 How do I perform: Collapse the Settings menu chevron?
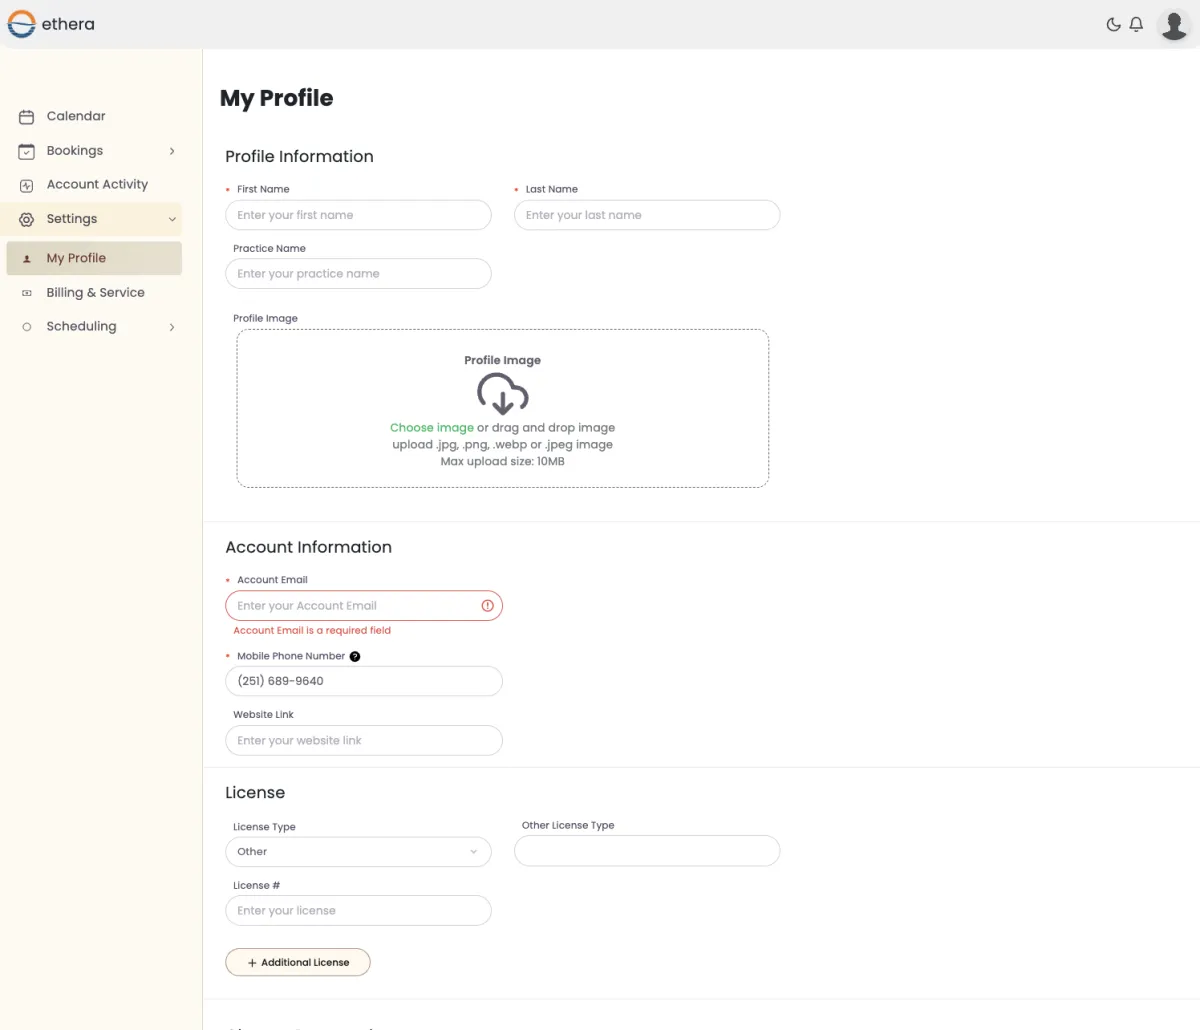tap(172, 219)
